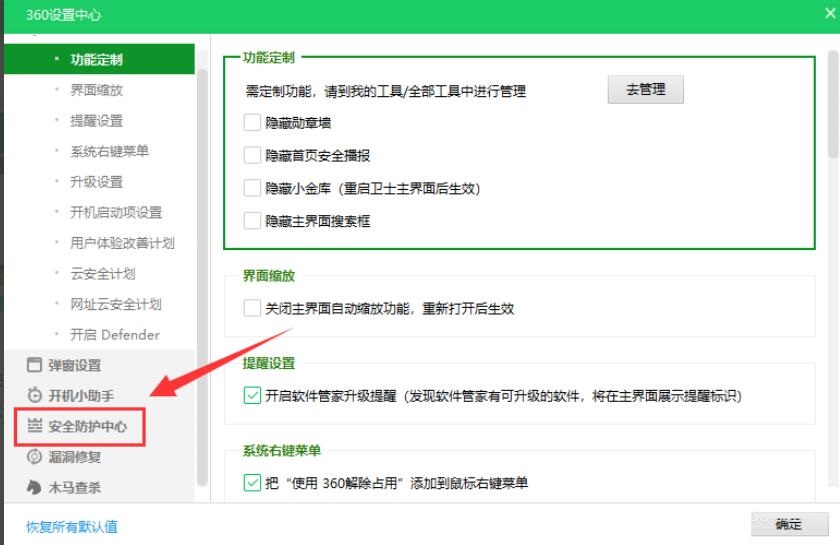Go to 提醒设置 sidebar entry

[x=96, y=121]
